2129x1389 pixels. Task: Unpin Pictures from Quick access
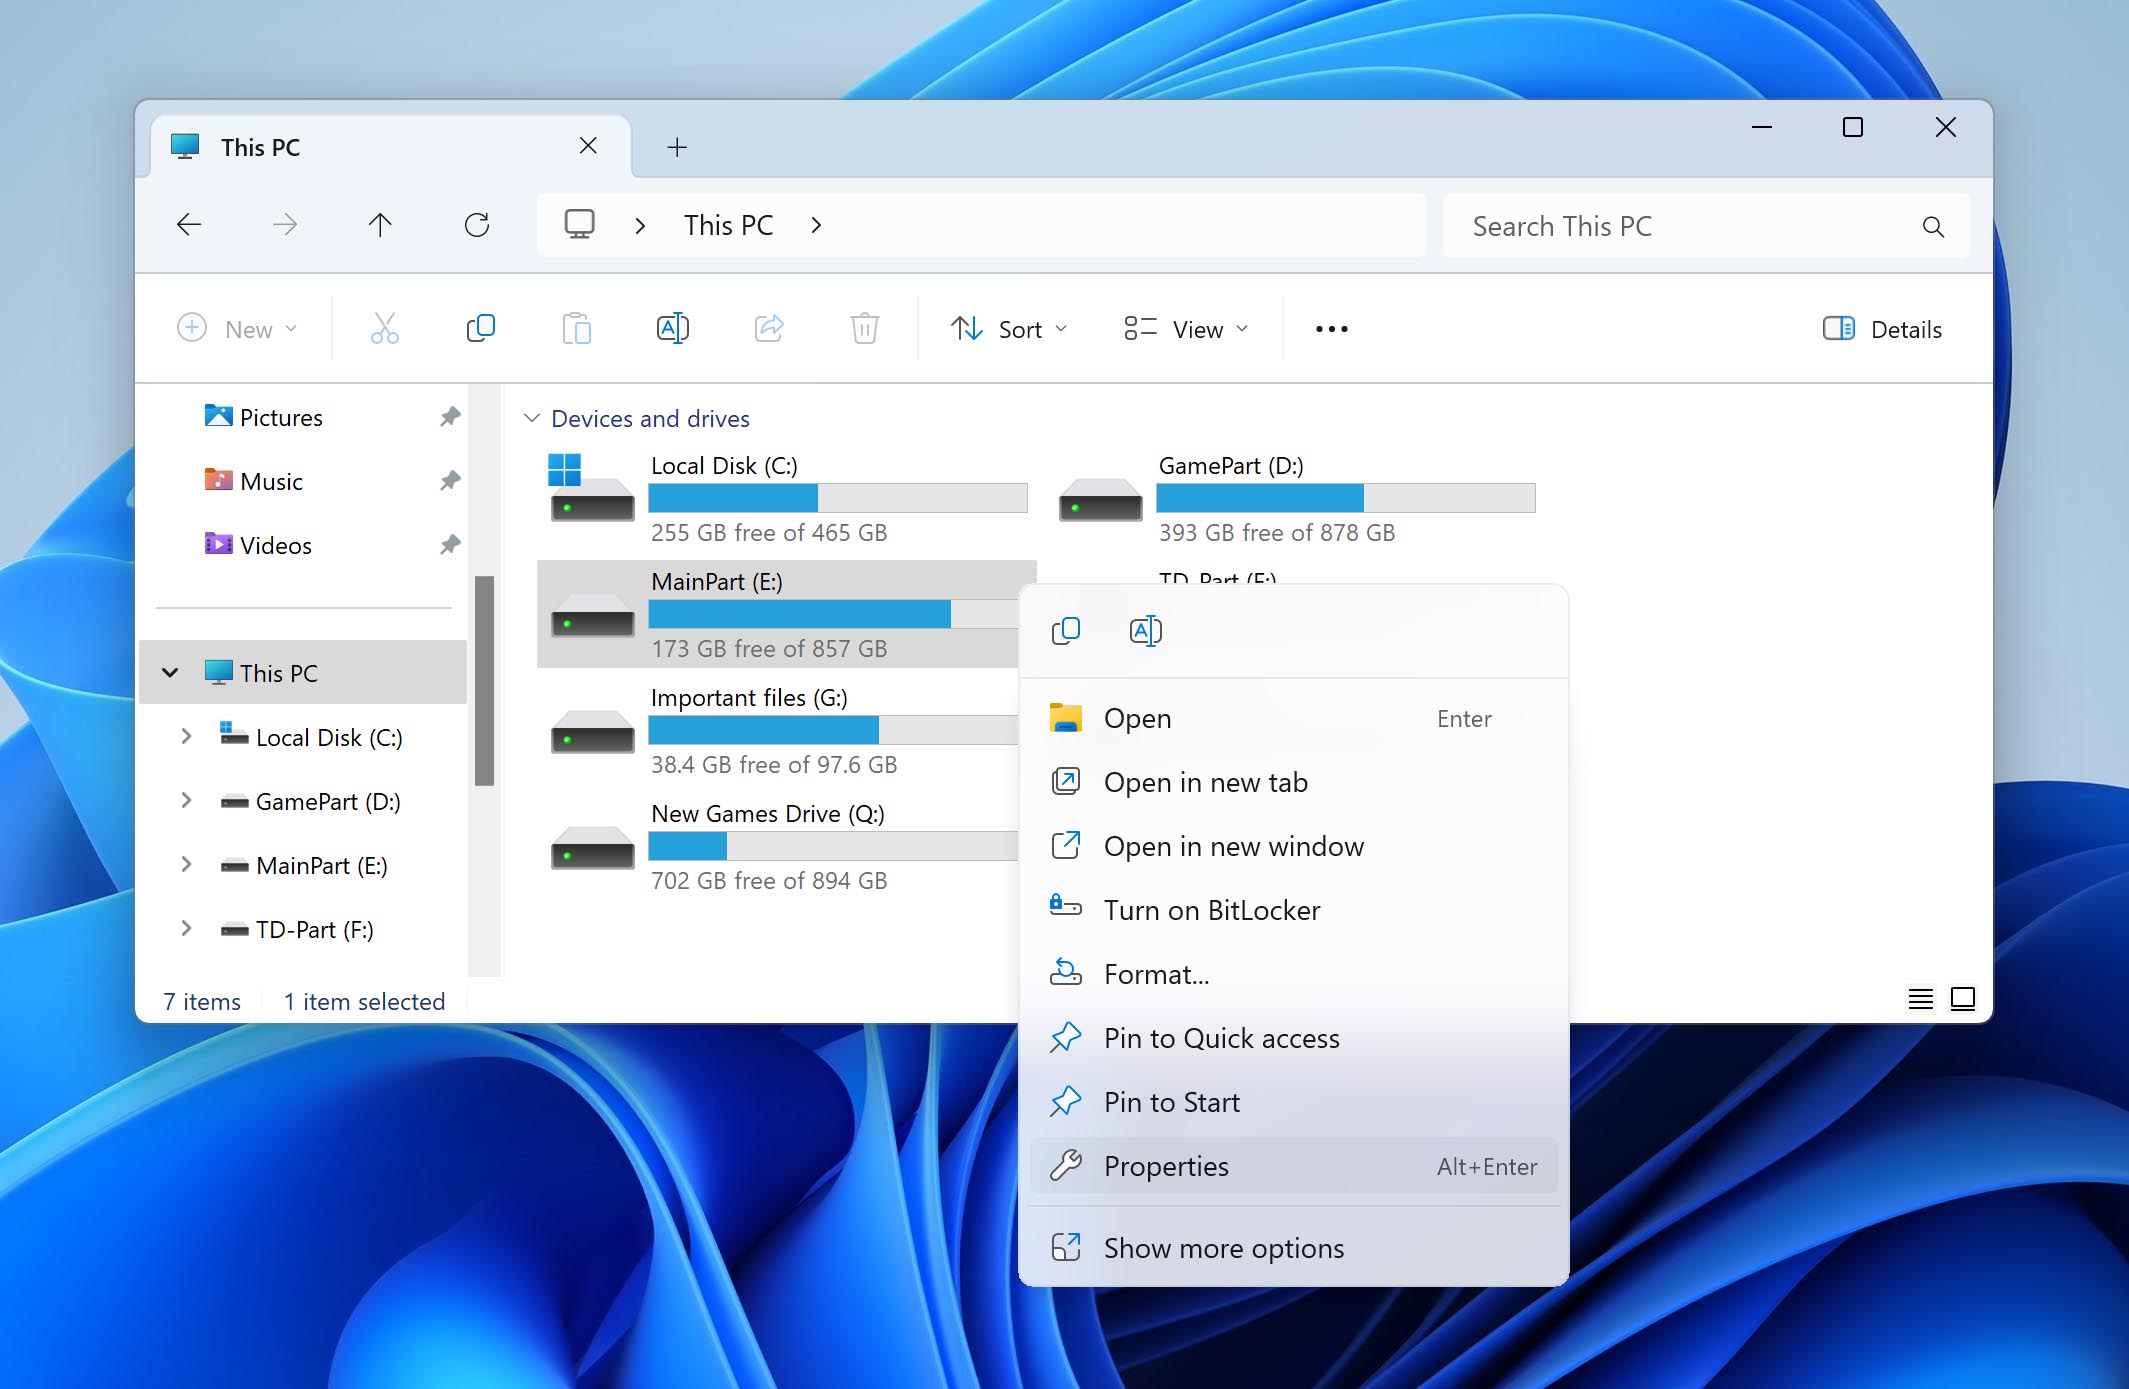click(x=450, y=417)
